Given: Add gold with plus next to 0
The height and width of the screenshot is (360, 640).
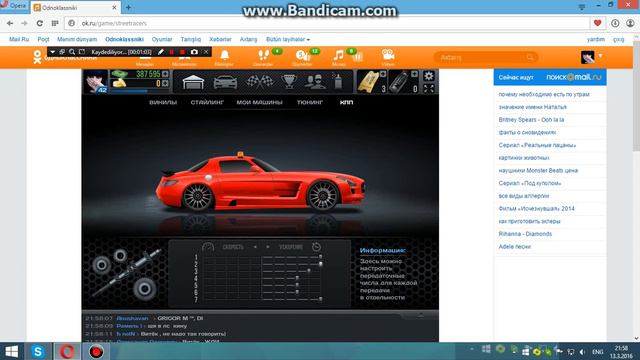Looking at the screenshot, I should pyautogui.click(x=165, y=83).
